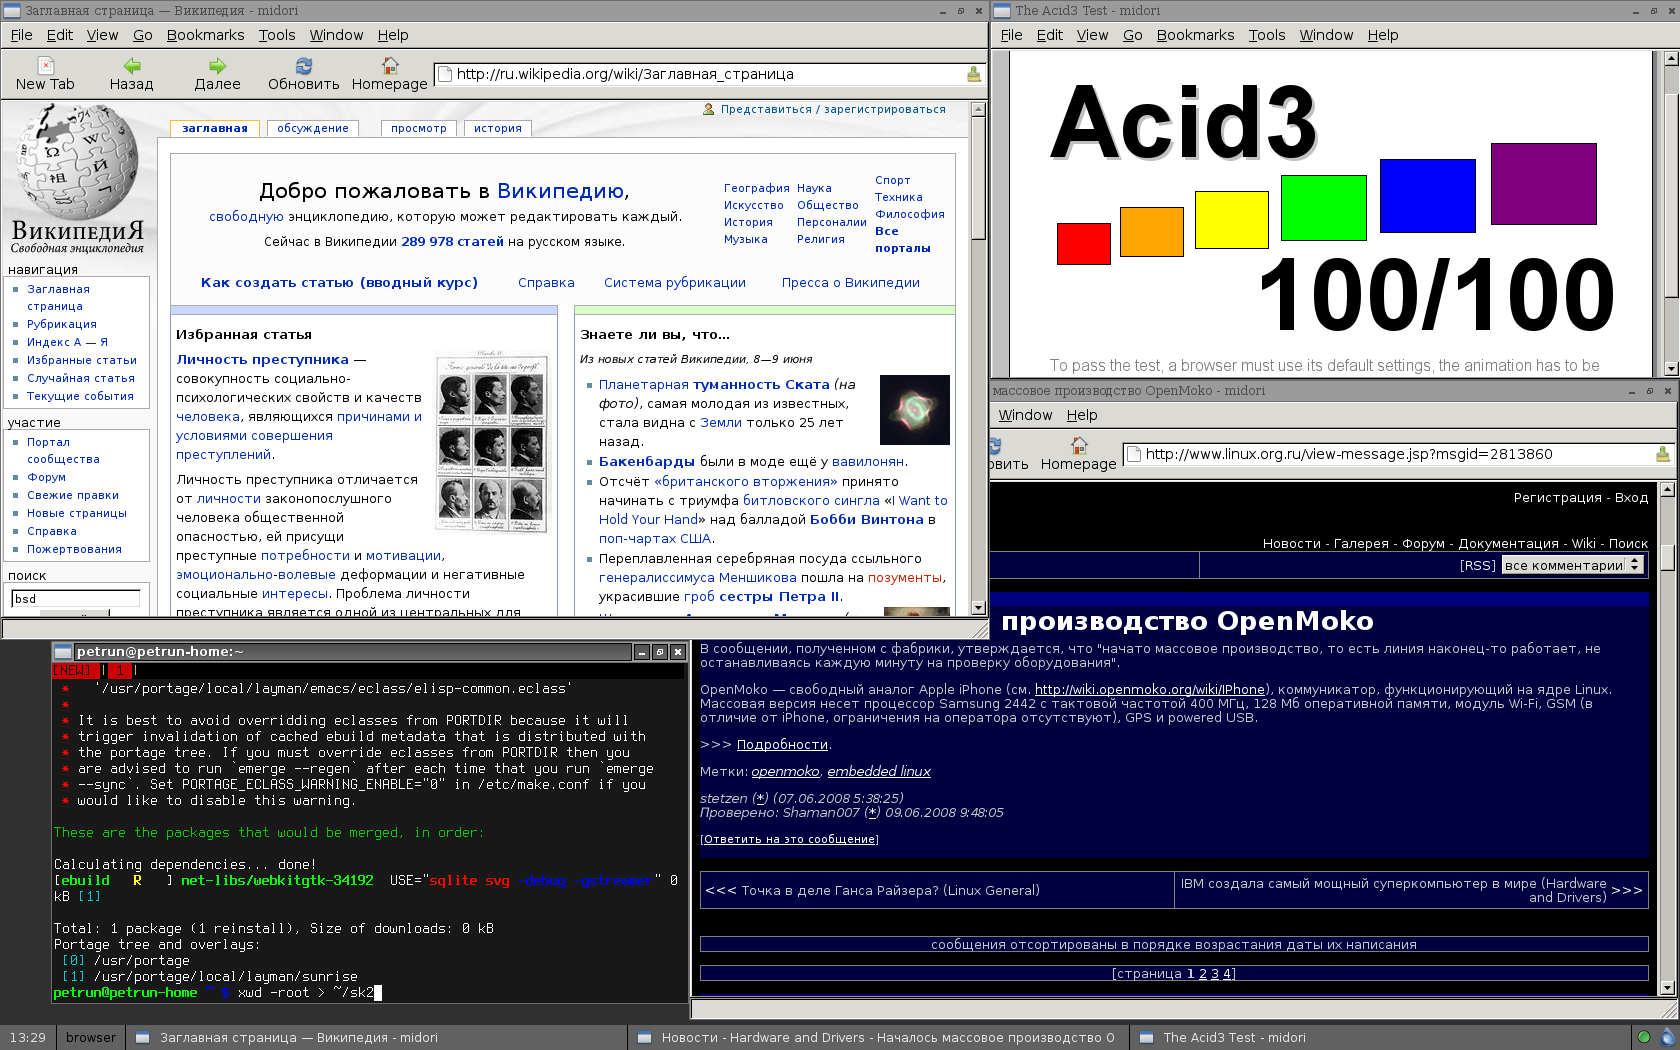Click the page icon in the Wikipedia URL field
The height and width of the screenshot is (1050, 1680).
tap(445, 74)
